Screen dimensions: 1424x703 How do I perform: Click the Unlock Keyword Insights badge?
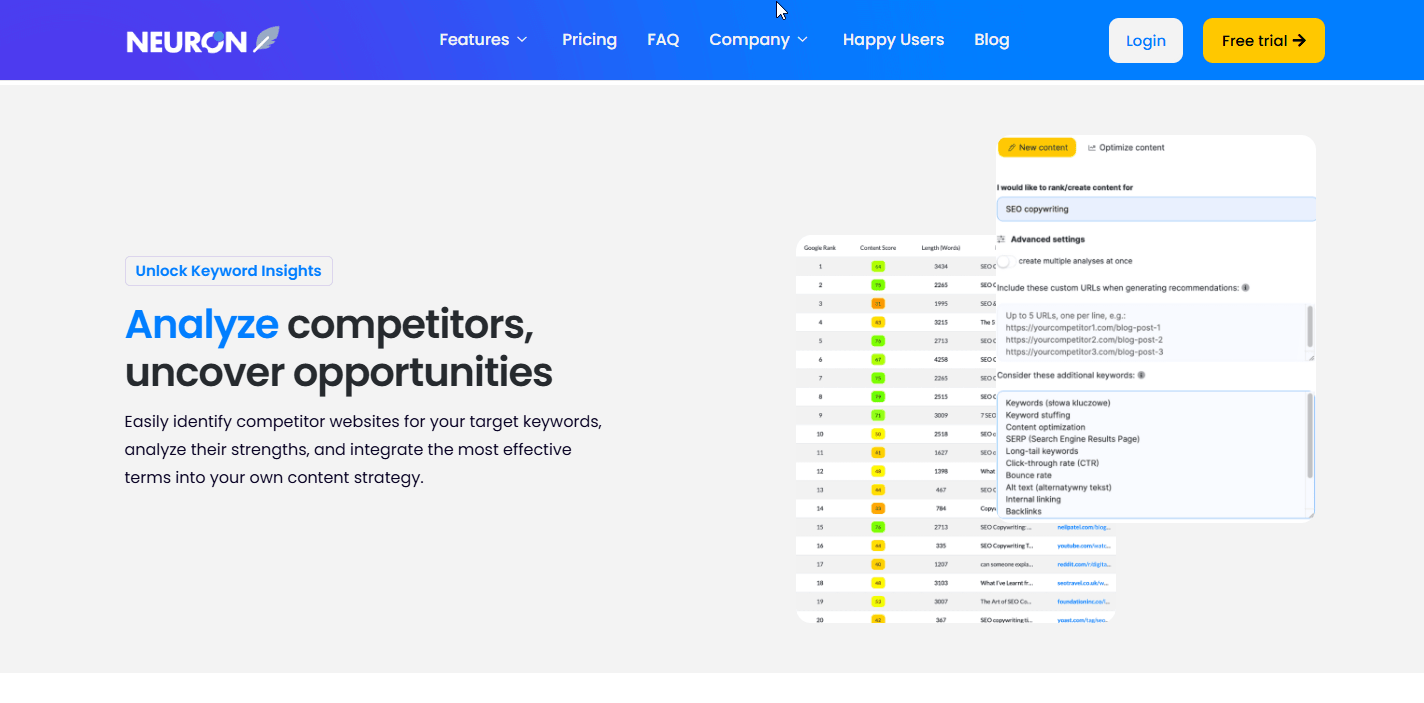(229, 271)
